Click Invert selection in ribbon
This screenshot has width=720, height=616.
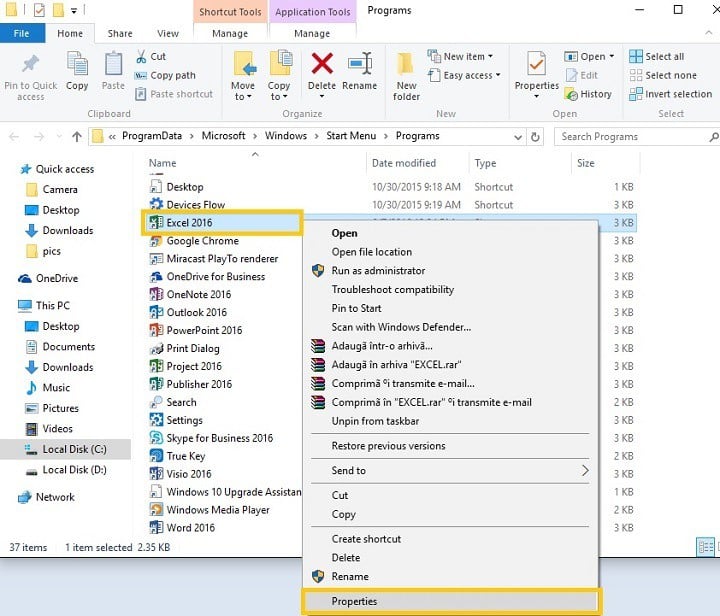click(x=670, y=94)
